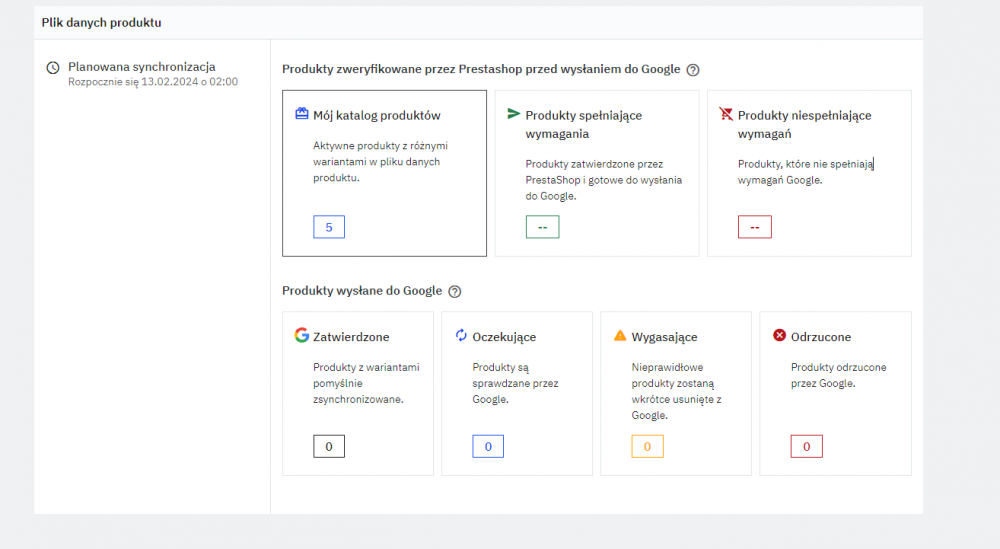The width and height of the screenshot is (1000, 549).
Task: Open help tooltip for Prestashop verified products
Action: tap(693, 70)
